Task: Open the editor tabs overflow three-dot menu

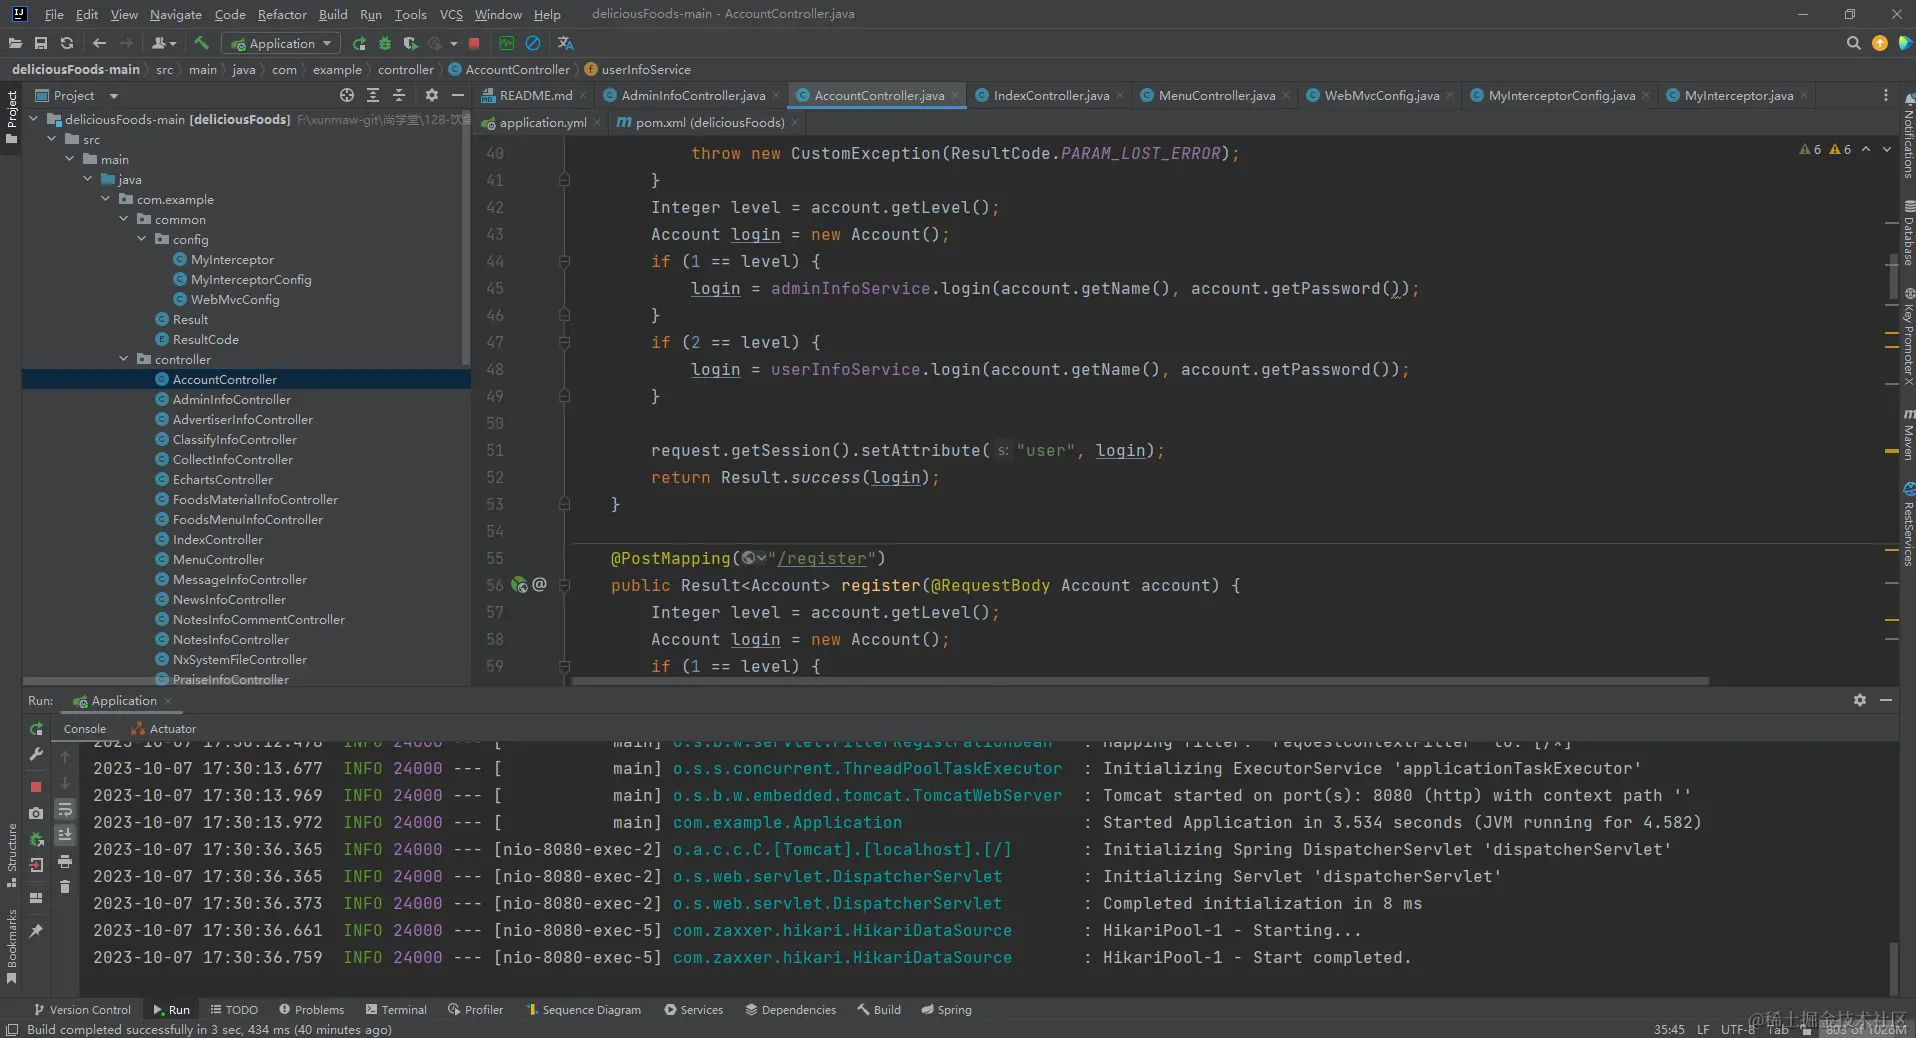Action: pyautogui.click(x=1886, y=95)
